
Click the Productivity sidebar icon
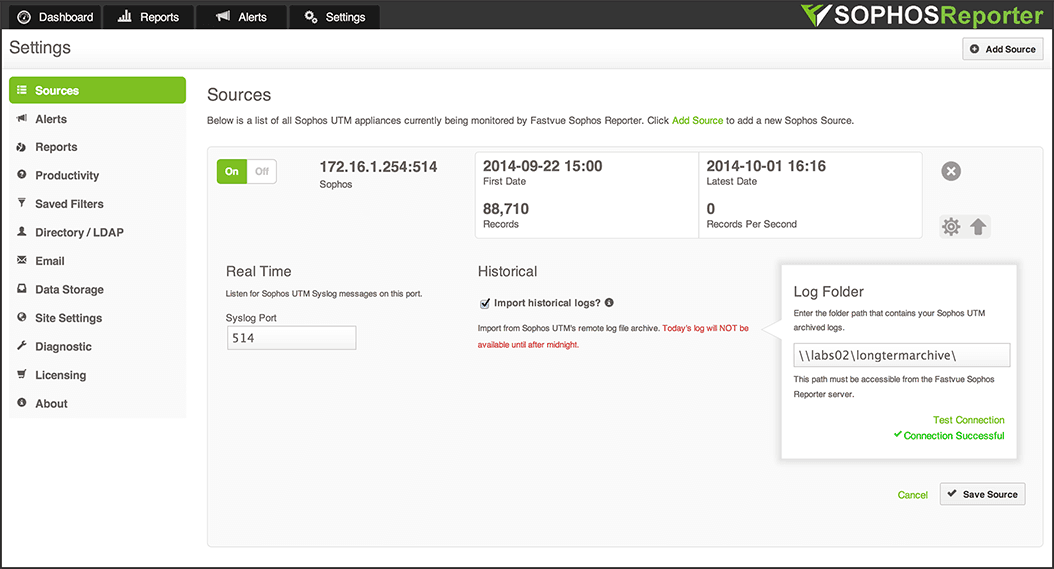(x=22, y=175)
